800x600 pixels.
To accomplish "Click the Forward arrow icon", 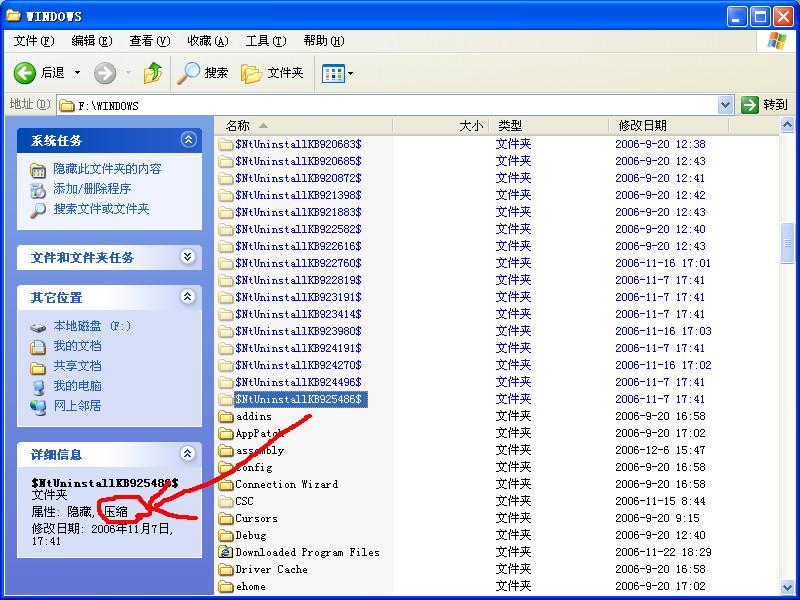I will [105, 73].
